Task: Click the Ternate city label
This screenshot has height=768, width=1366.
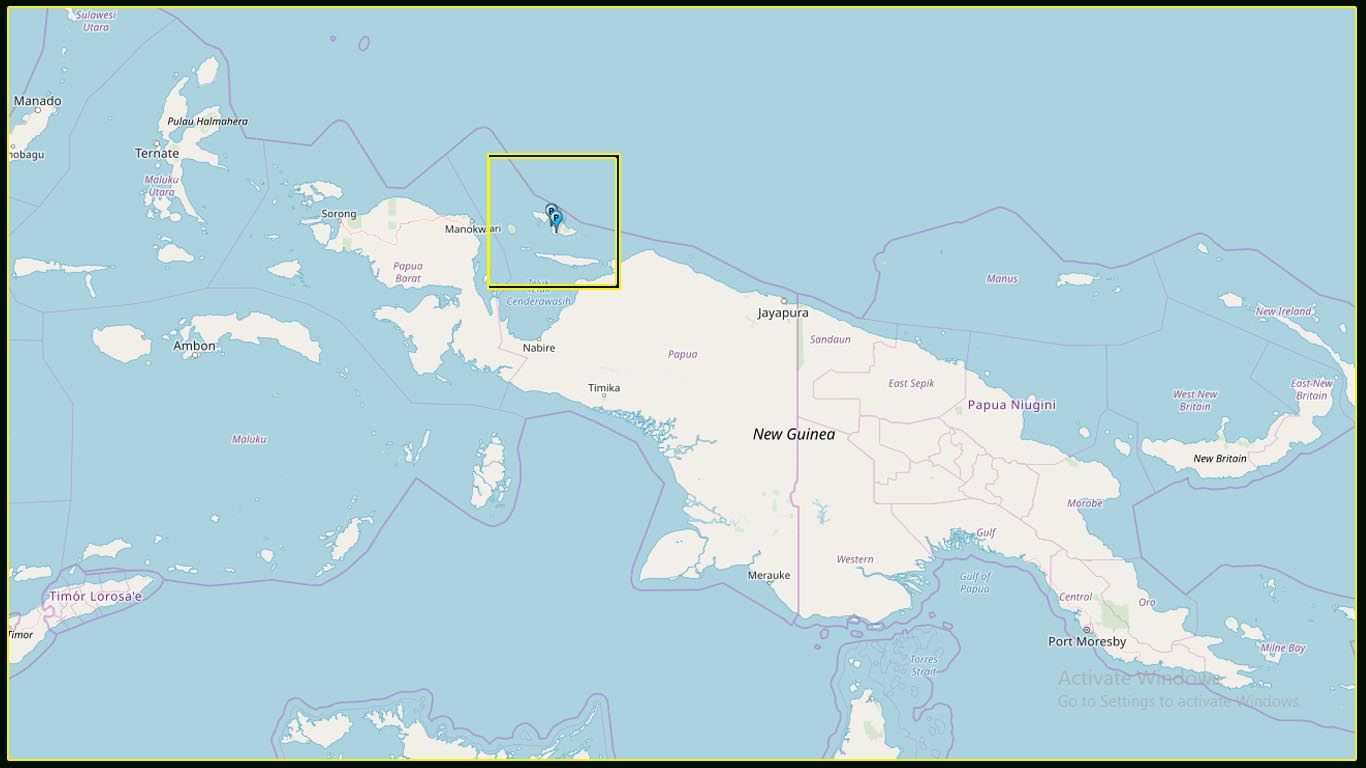Action: pyautogui.click(x=155, y=153)
